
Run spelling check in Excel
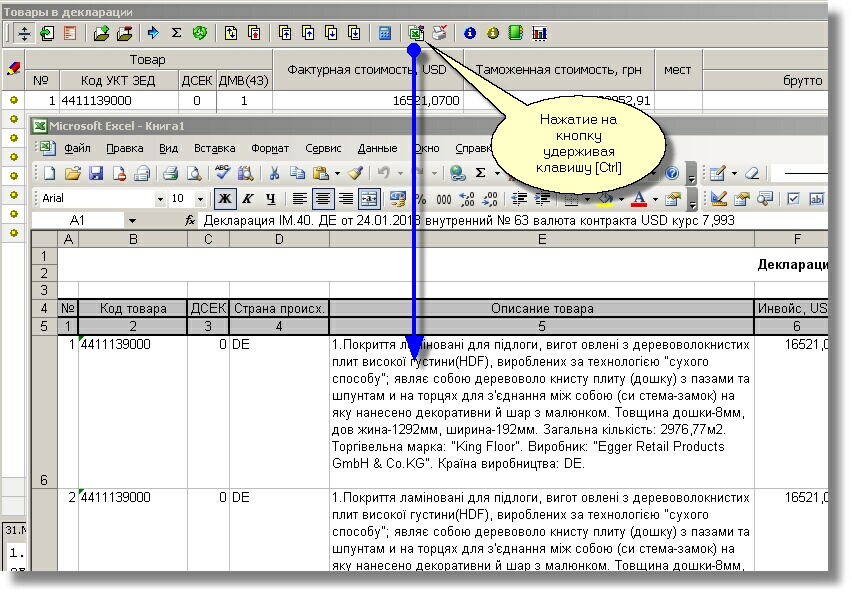coord(222,173)
